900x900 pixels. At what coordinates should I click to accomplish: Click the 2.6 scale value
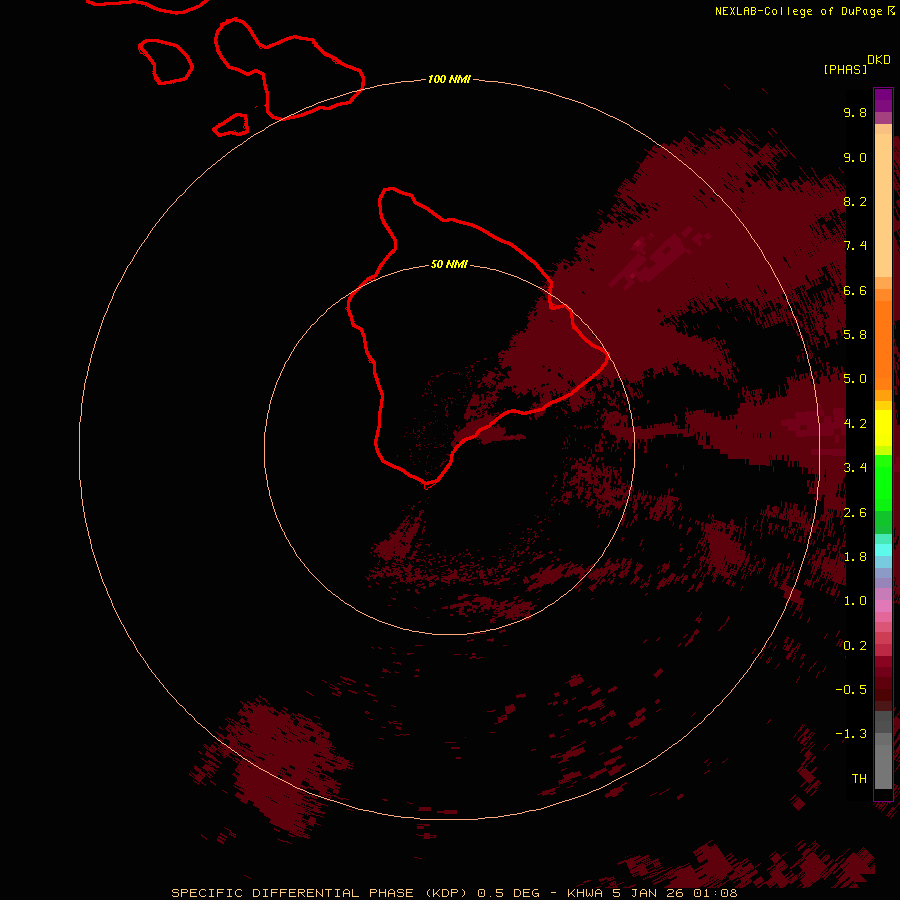pos(855,513)
